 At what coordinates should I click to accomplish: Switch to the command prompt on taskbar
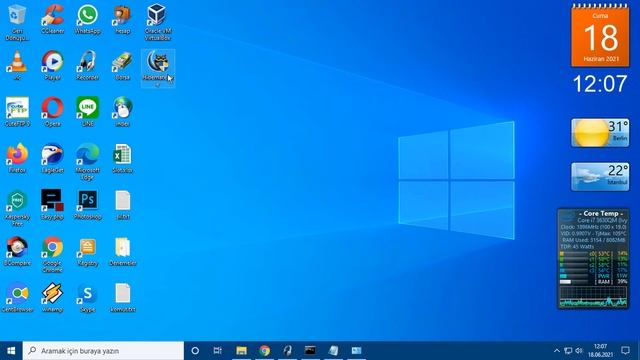[310, 351]
